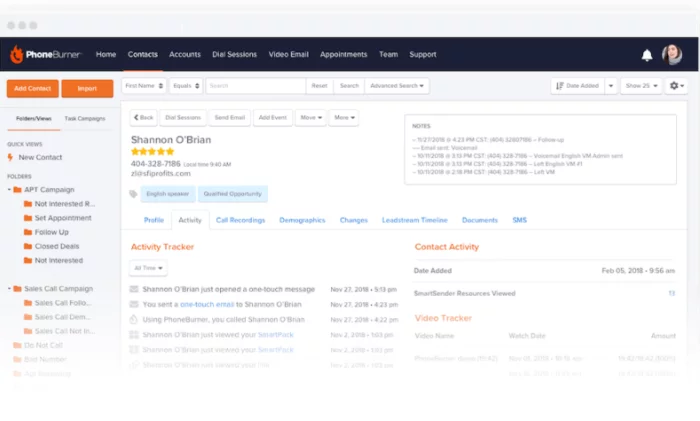Collapse the APT Campaign folder tree
This screenshot has width=700, height=421.
(9, 190)
